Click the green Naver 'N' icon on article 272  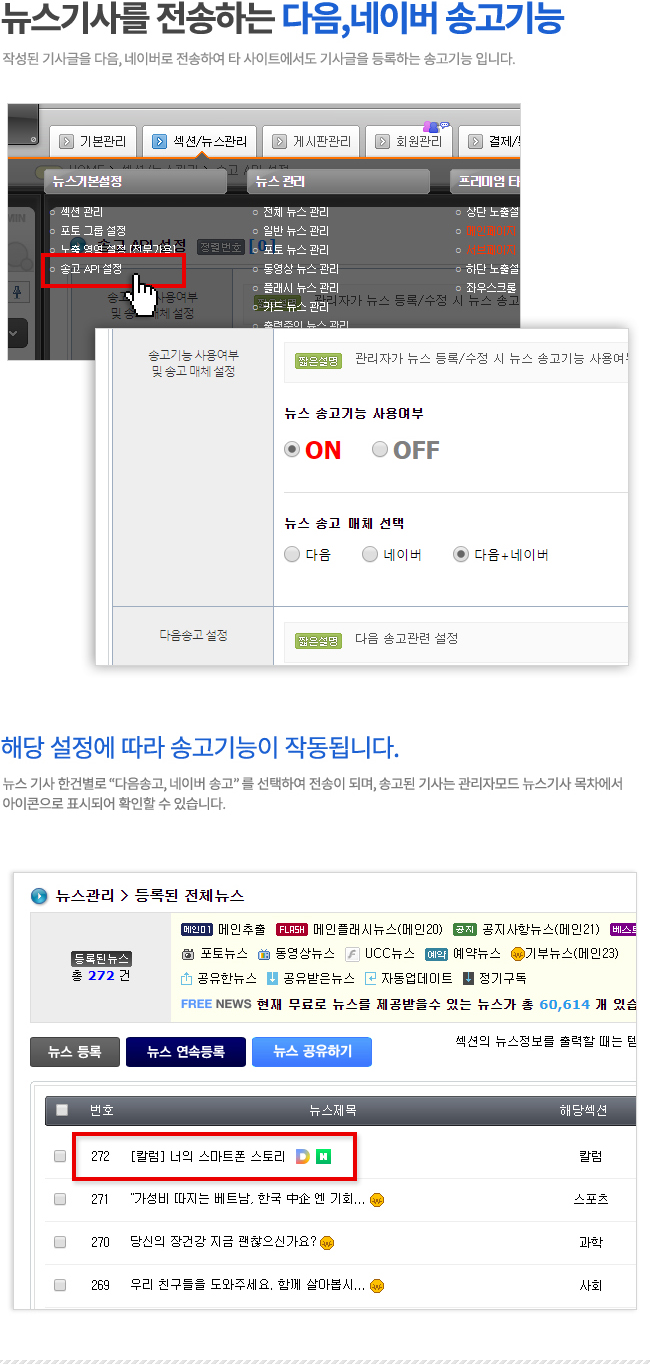323,1156
